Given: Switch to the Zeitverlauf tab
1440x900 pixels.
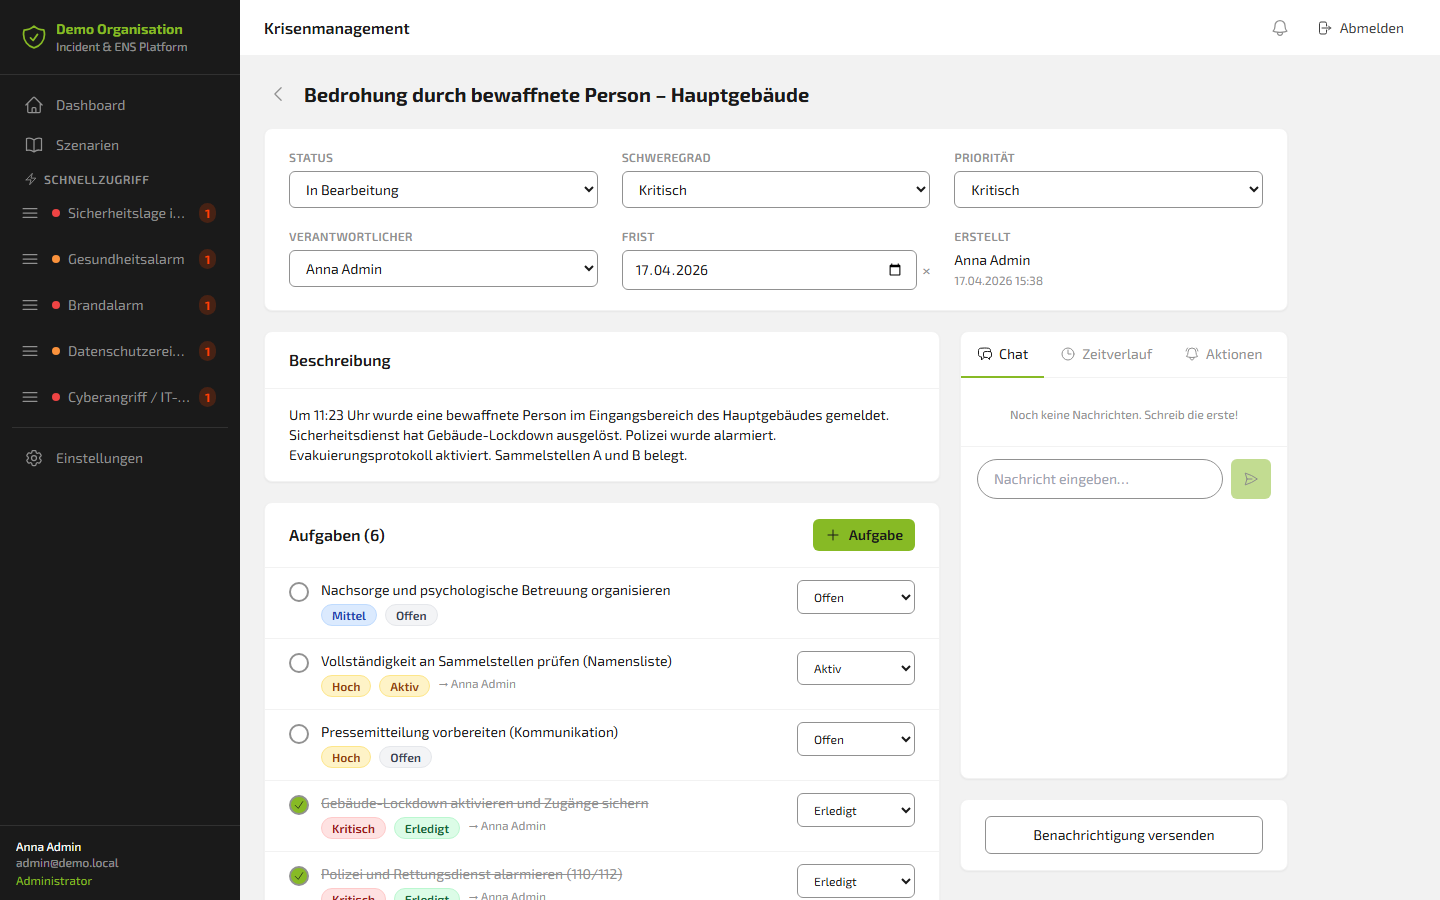Looking at the screenshot, I should [x=1106, y=354].
